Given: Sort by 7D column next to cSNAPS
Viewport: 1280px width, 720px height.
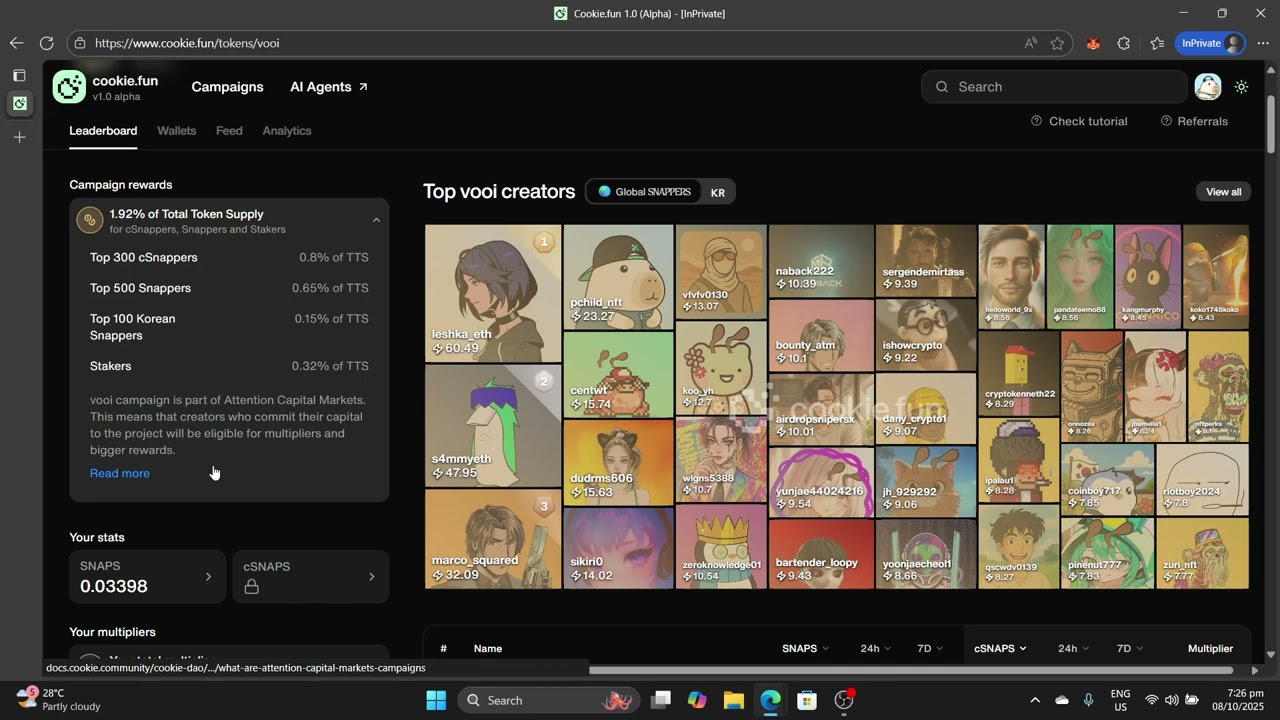Looking at the screenshot, I should click(x=1130, y=648).
